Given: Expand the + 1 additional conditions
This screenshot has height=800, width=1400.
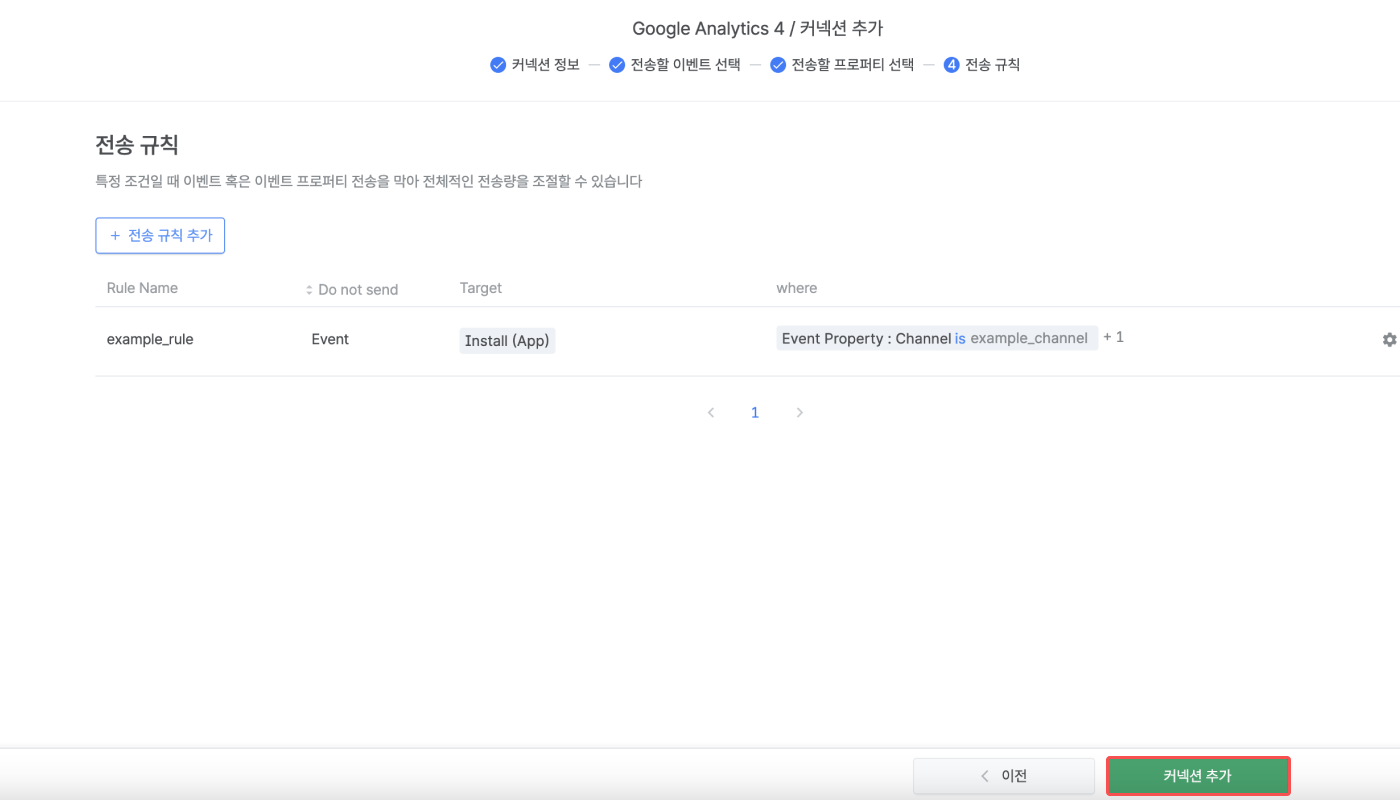Looking at the screenshot, I should point(1113,338).
